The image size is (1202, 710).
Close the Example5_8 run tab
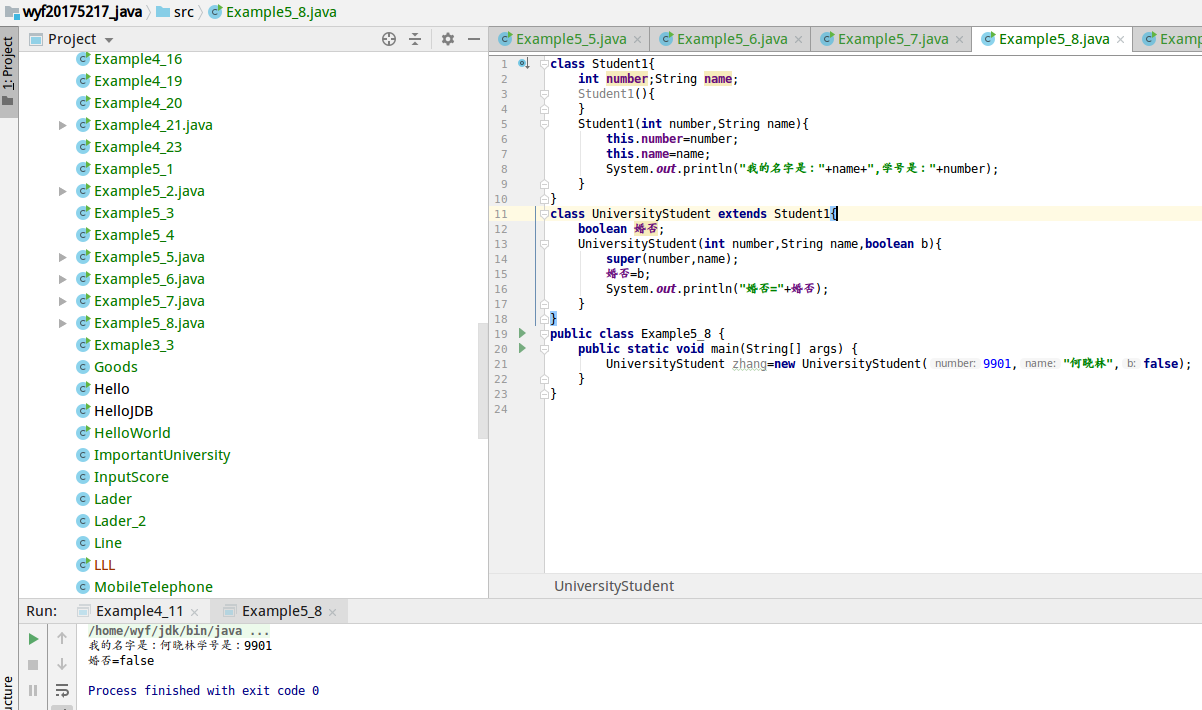coord(333,612)
